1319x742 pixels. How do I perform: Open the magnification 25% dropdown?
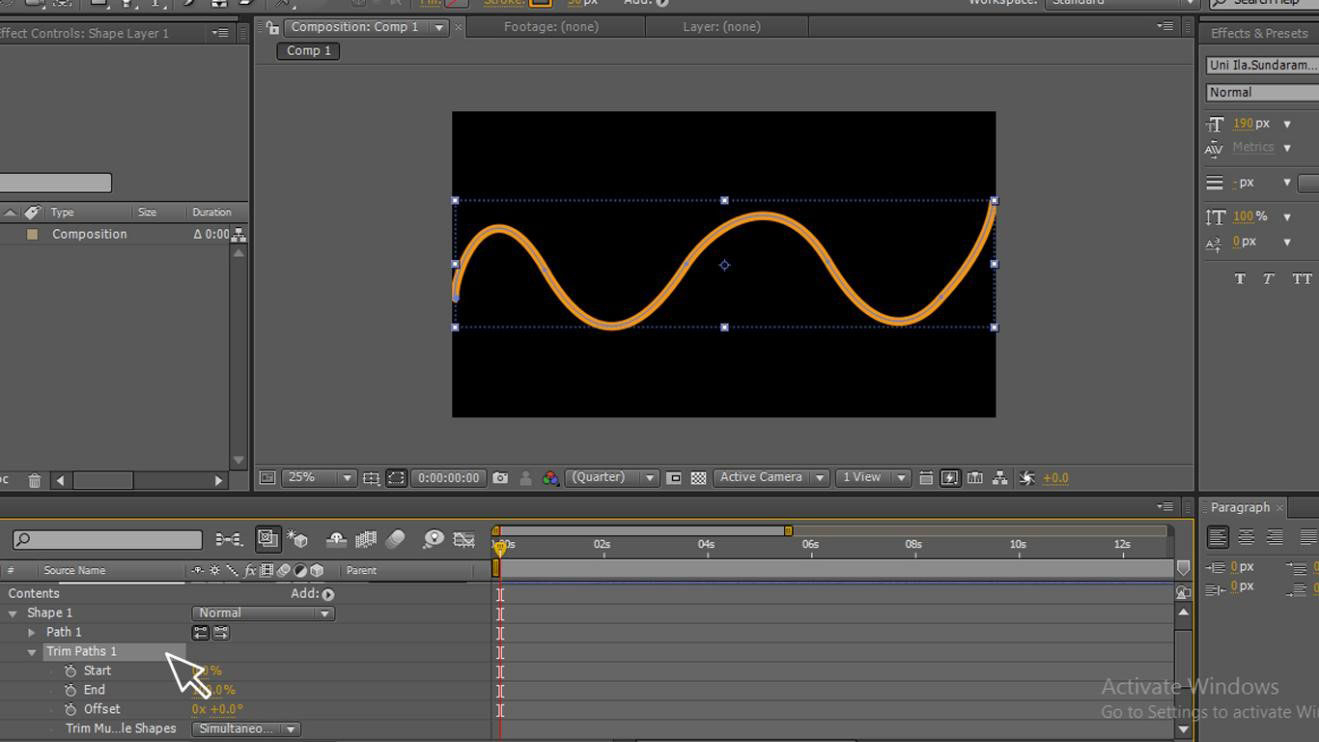click(319, 478)
